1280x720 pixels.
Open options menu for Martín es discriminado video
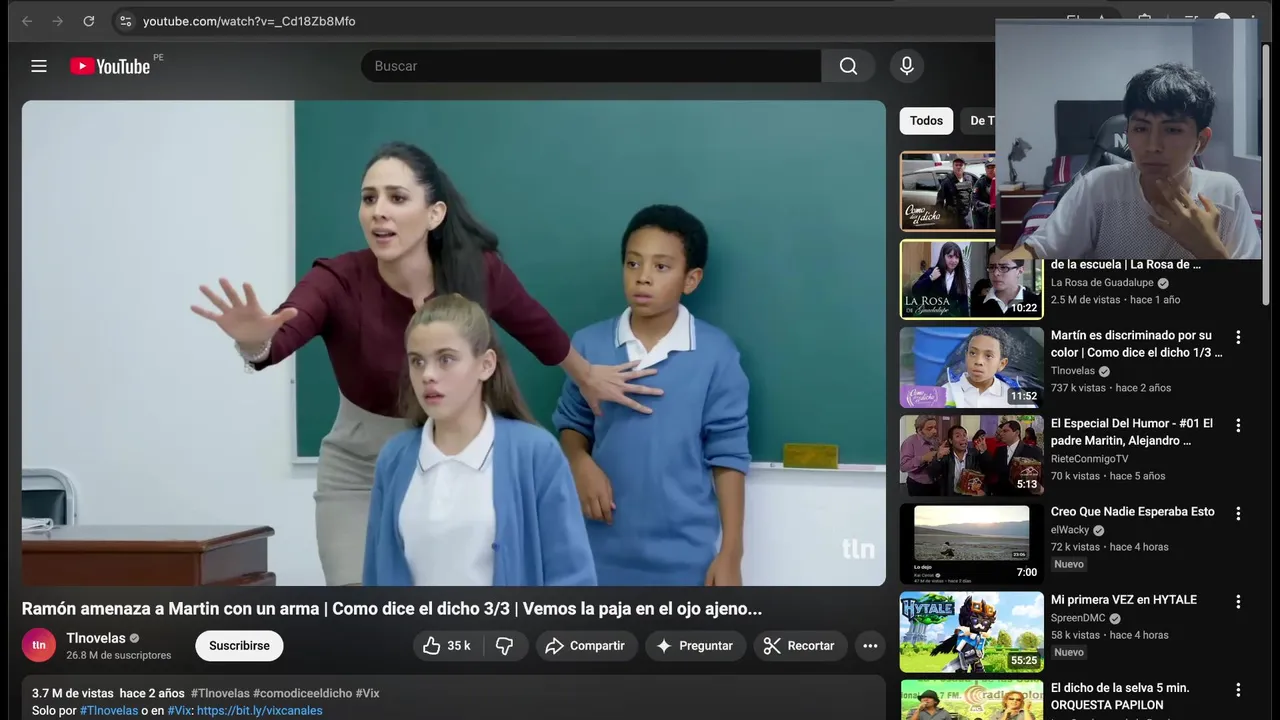[x=1238, y=337]
